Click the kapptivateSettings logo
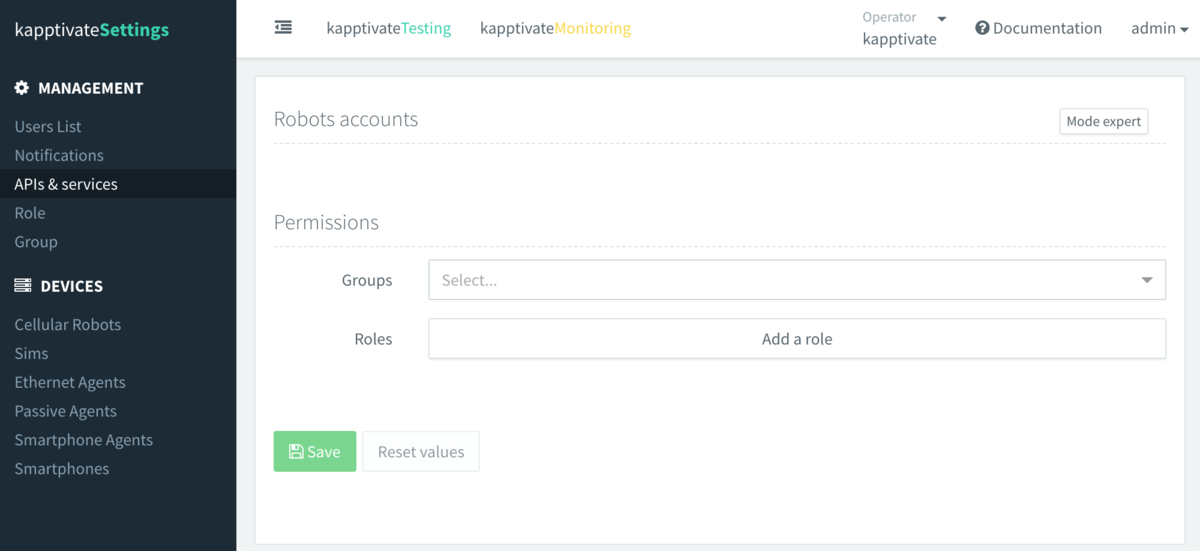 coord(92,30)
